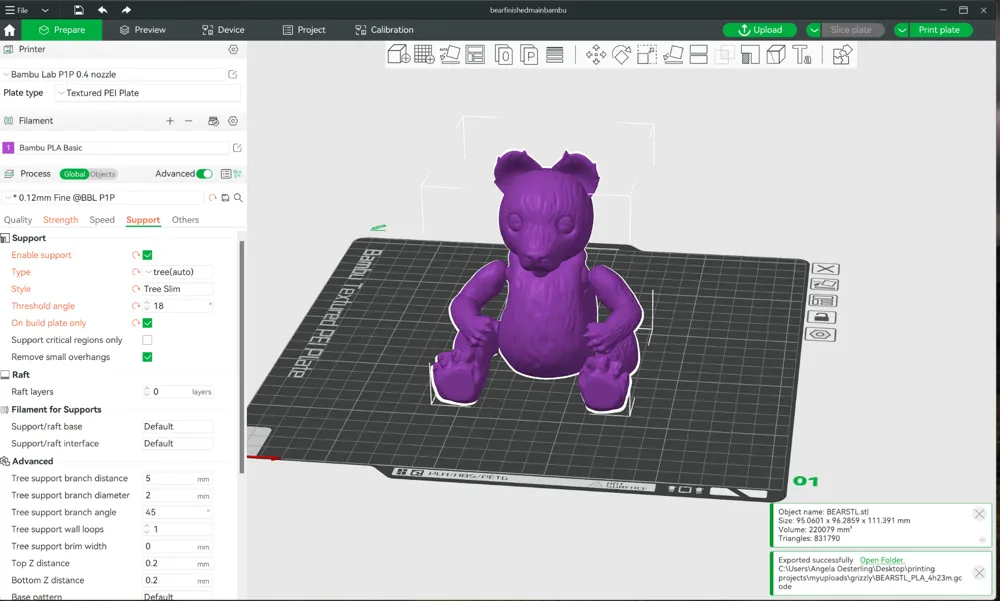Switch to the Preview tab

[x=142, y=30]
